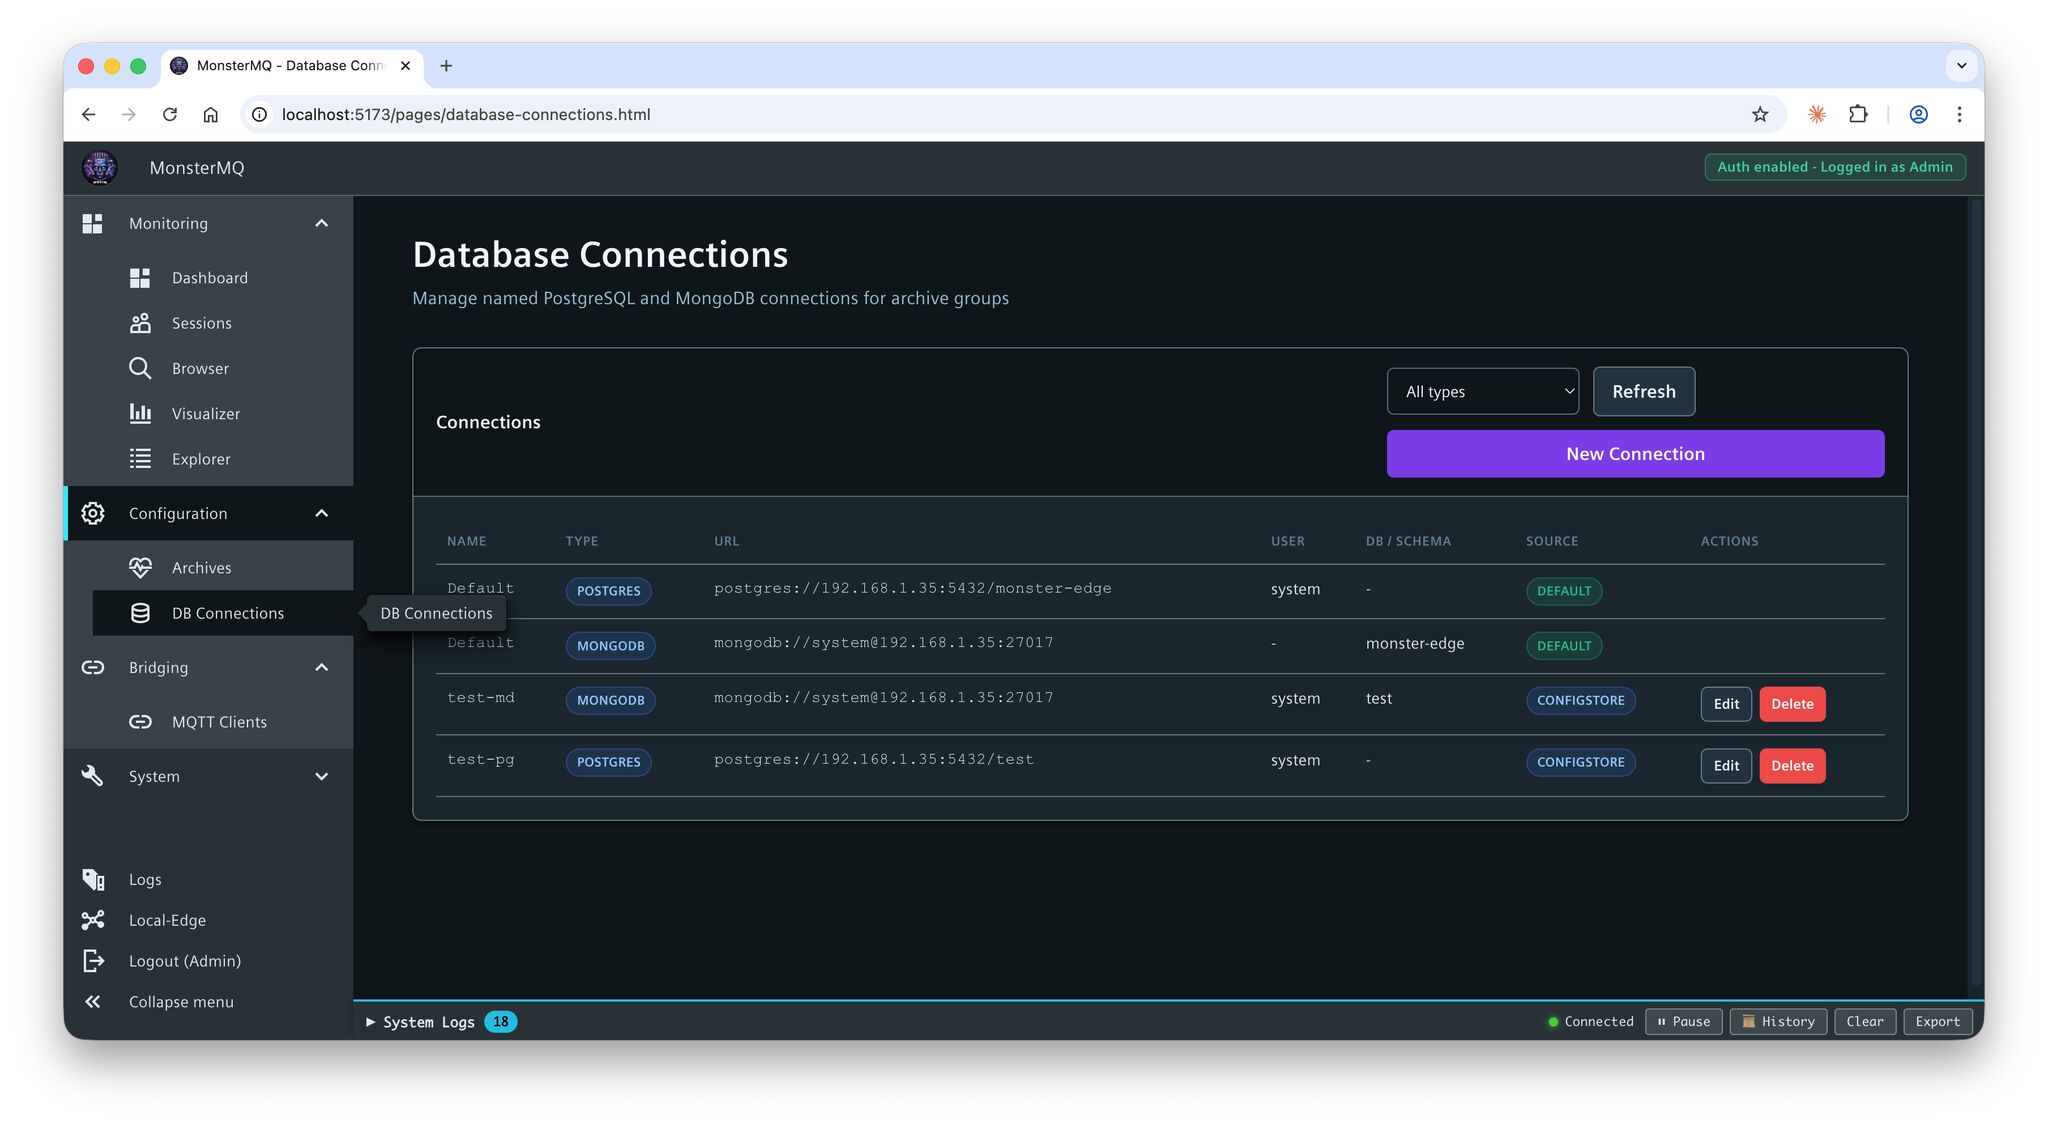
Task: Go back to the previous page
Action: click(88, 114)
